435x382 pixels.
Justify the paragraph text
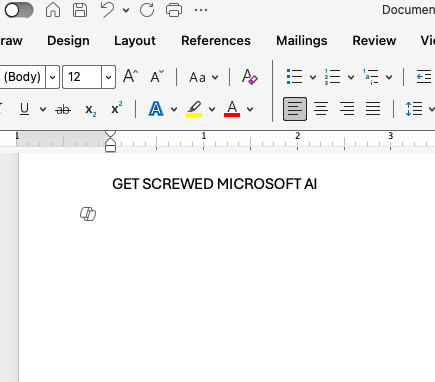[x=373, y=109]
